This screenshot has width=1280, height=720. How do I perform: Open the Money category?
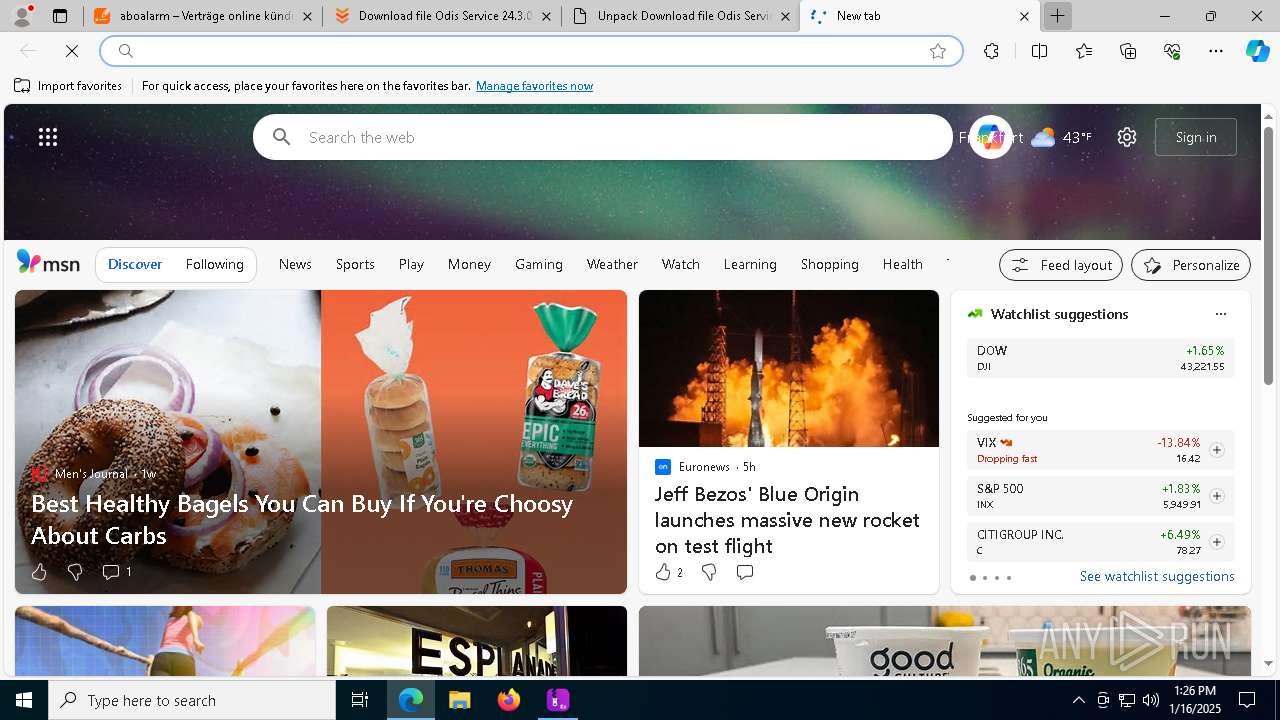469,264
